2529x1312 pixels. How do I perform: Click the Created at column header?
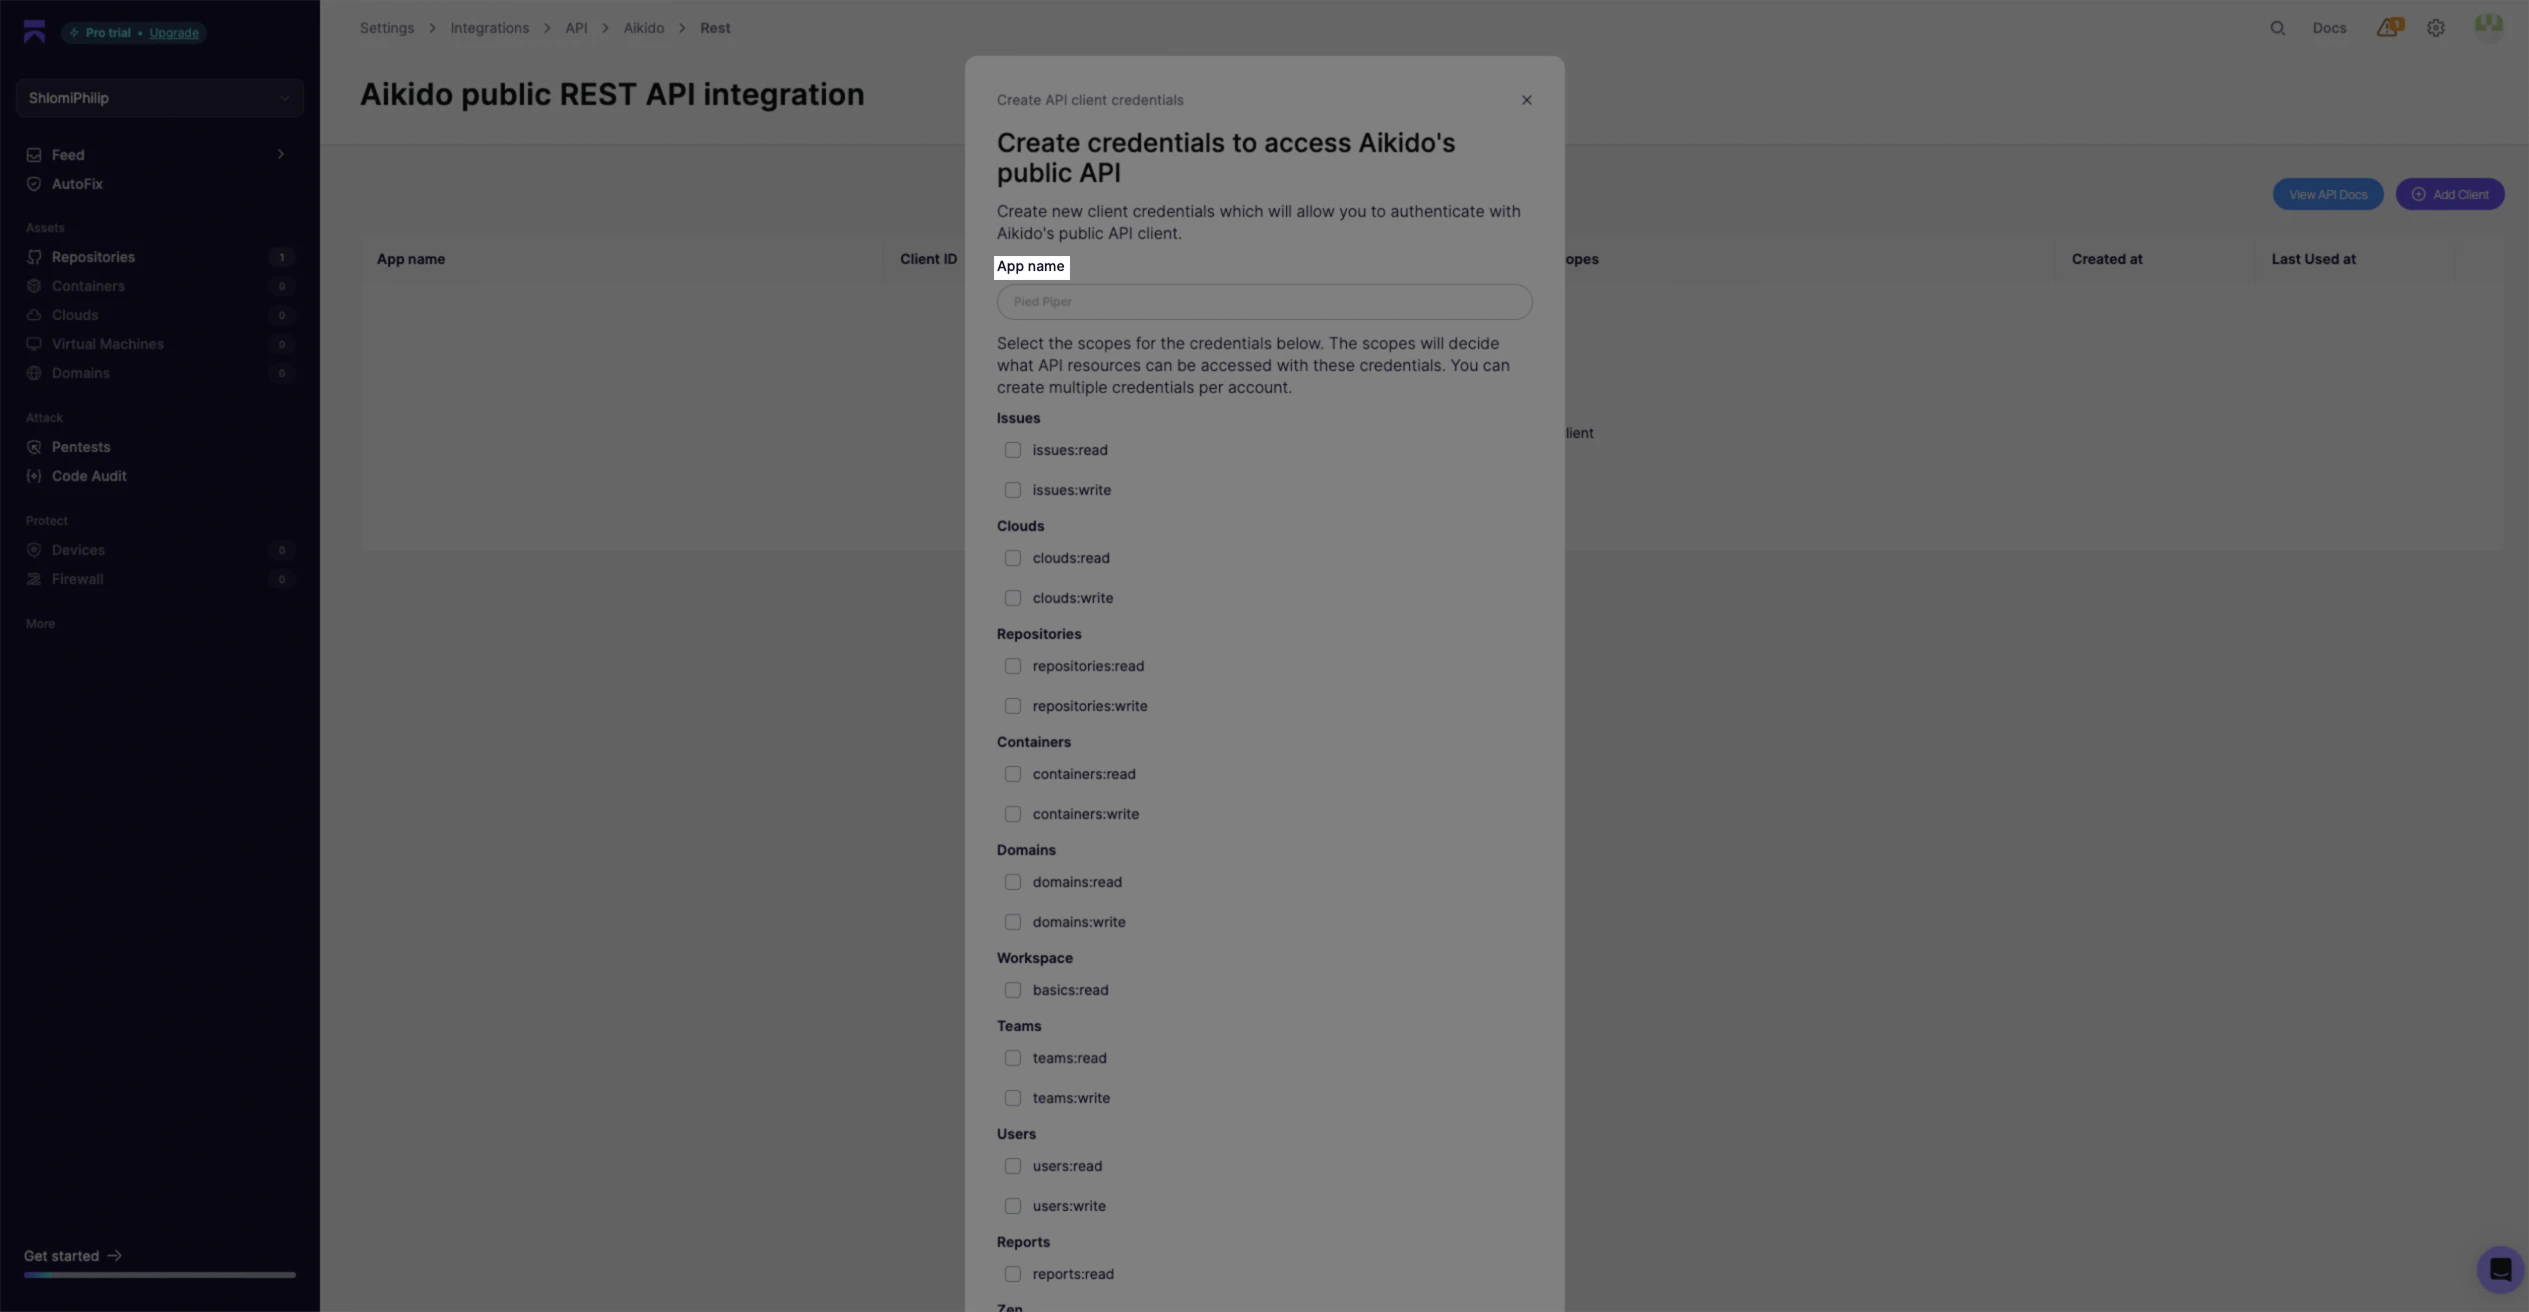[2107, 259]
